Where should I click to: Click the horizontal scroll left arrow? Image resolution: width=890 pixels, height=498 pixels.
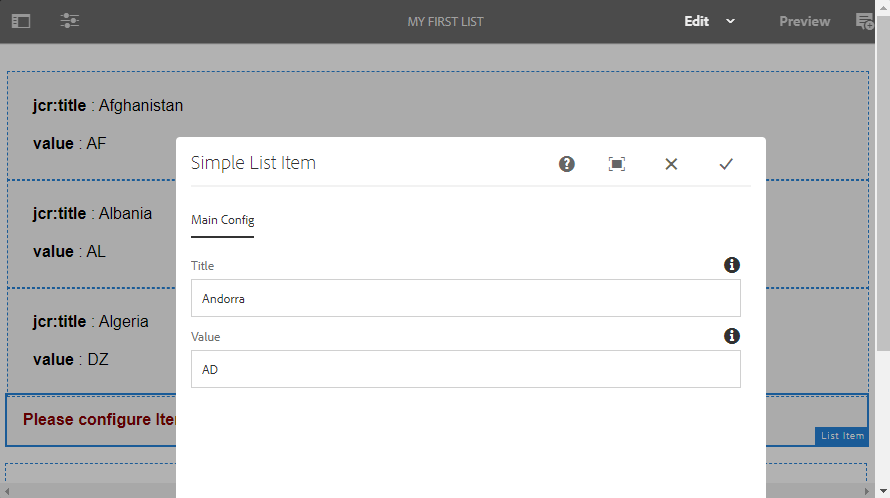point(6,491)
